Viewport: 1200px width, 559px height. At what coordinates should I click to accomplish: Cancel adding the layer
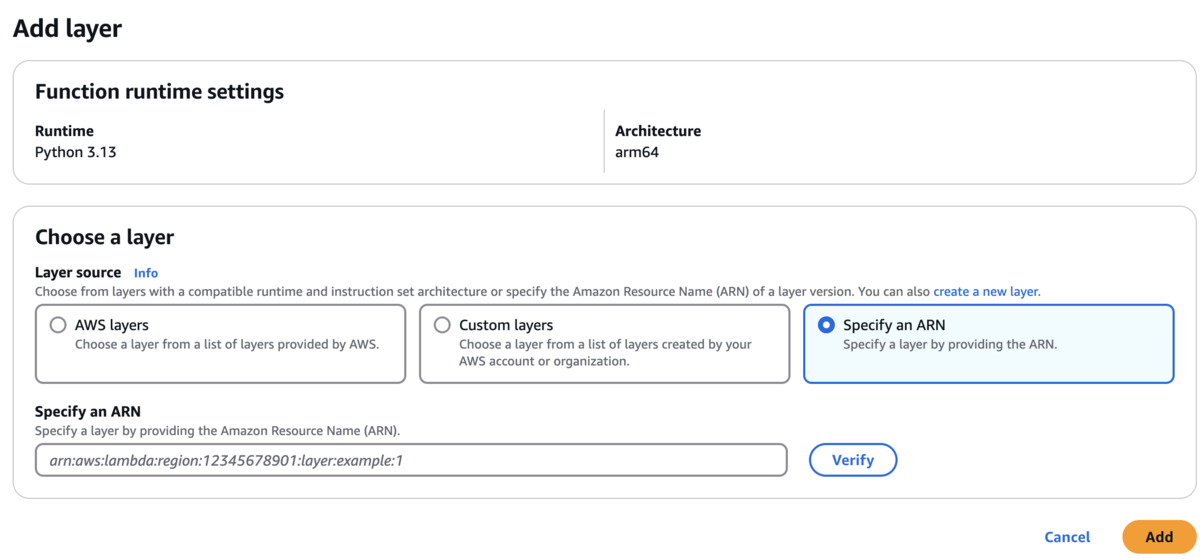tap(1067, 537)
